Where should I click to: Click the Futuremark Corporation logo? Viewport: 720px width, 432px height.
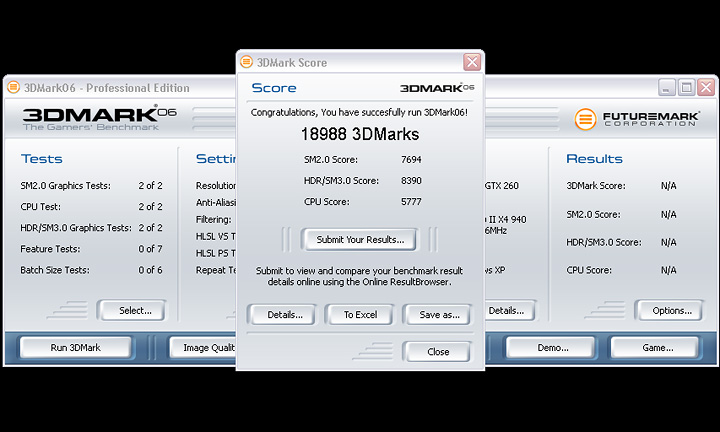(x=637, y=118)
